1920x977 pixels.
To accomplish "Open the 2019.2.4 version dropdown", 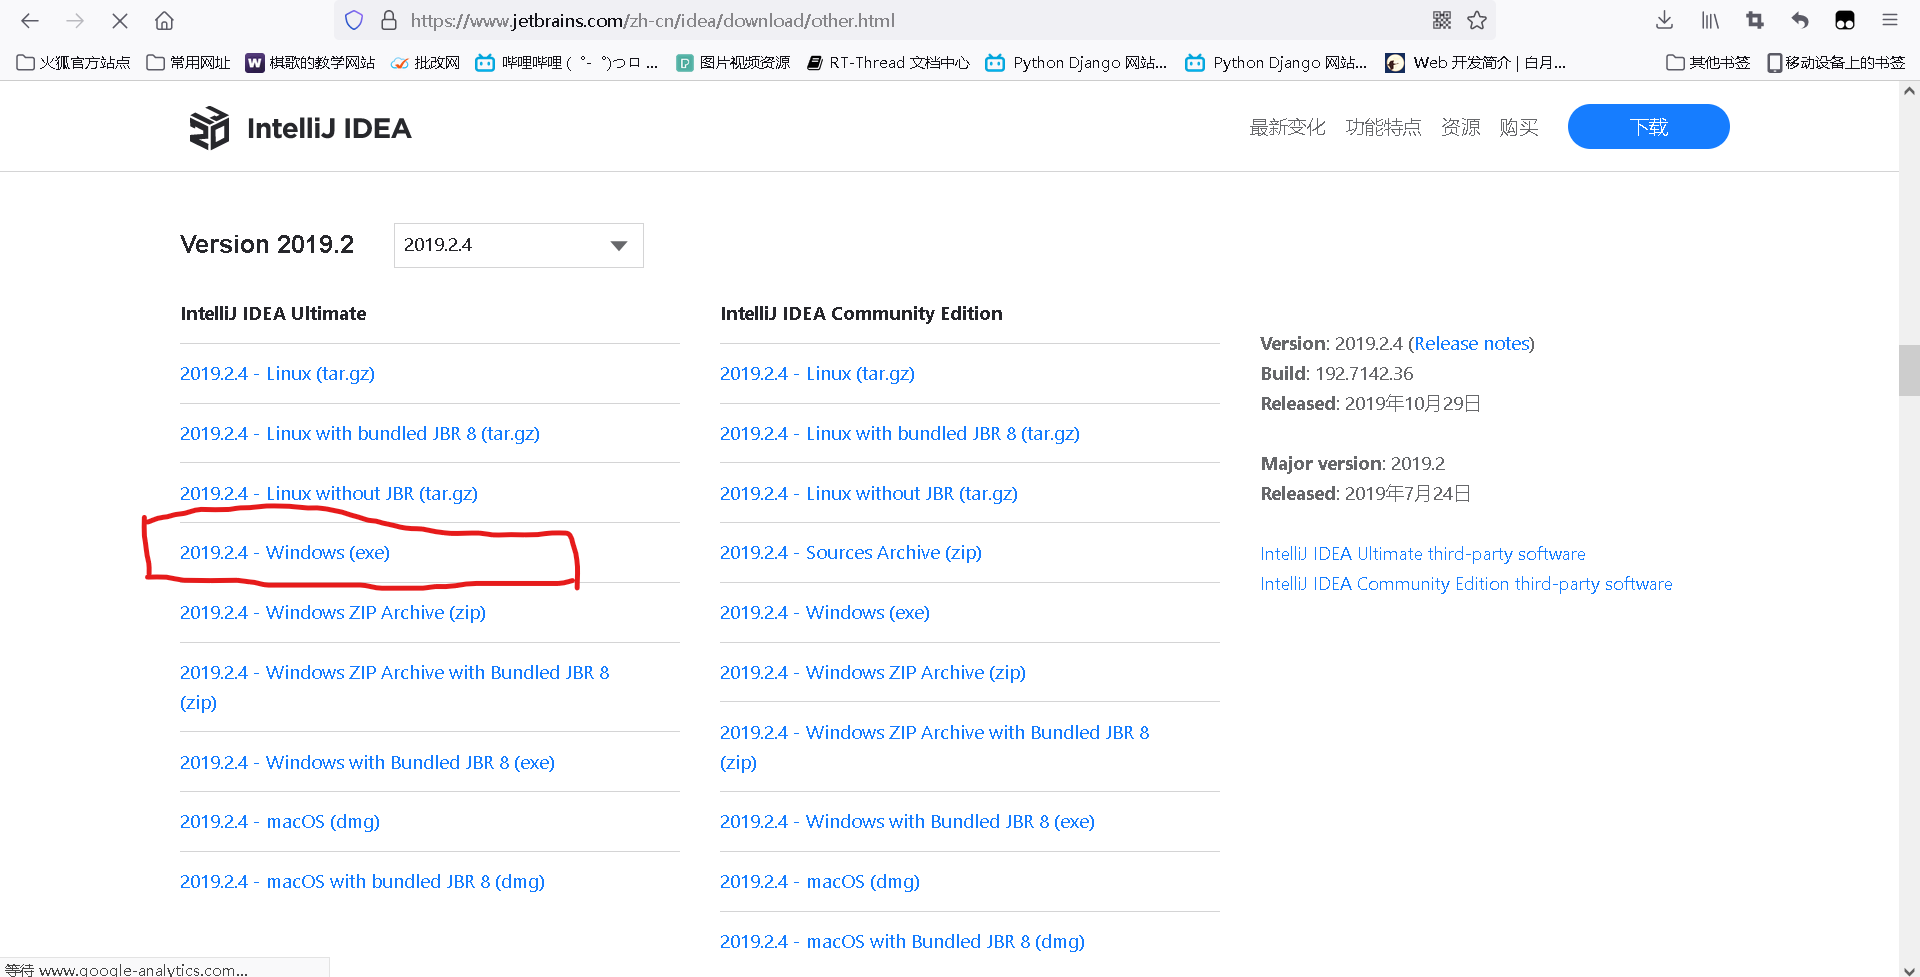I will (x=518, y=245).
